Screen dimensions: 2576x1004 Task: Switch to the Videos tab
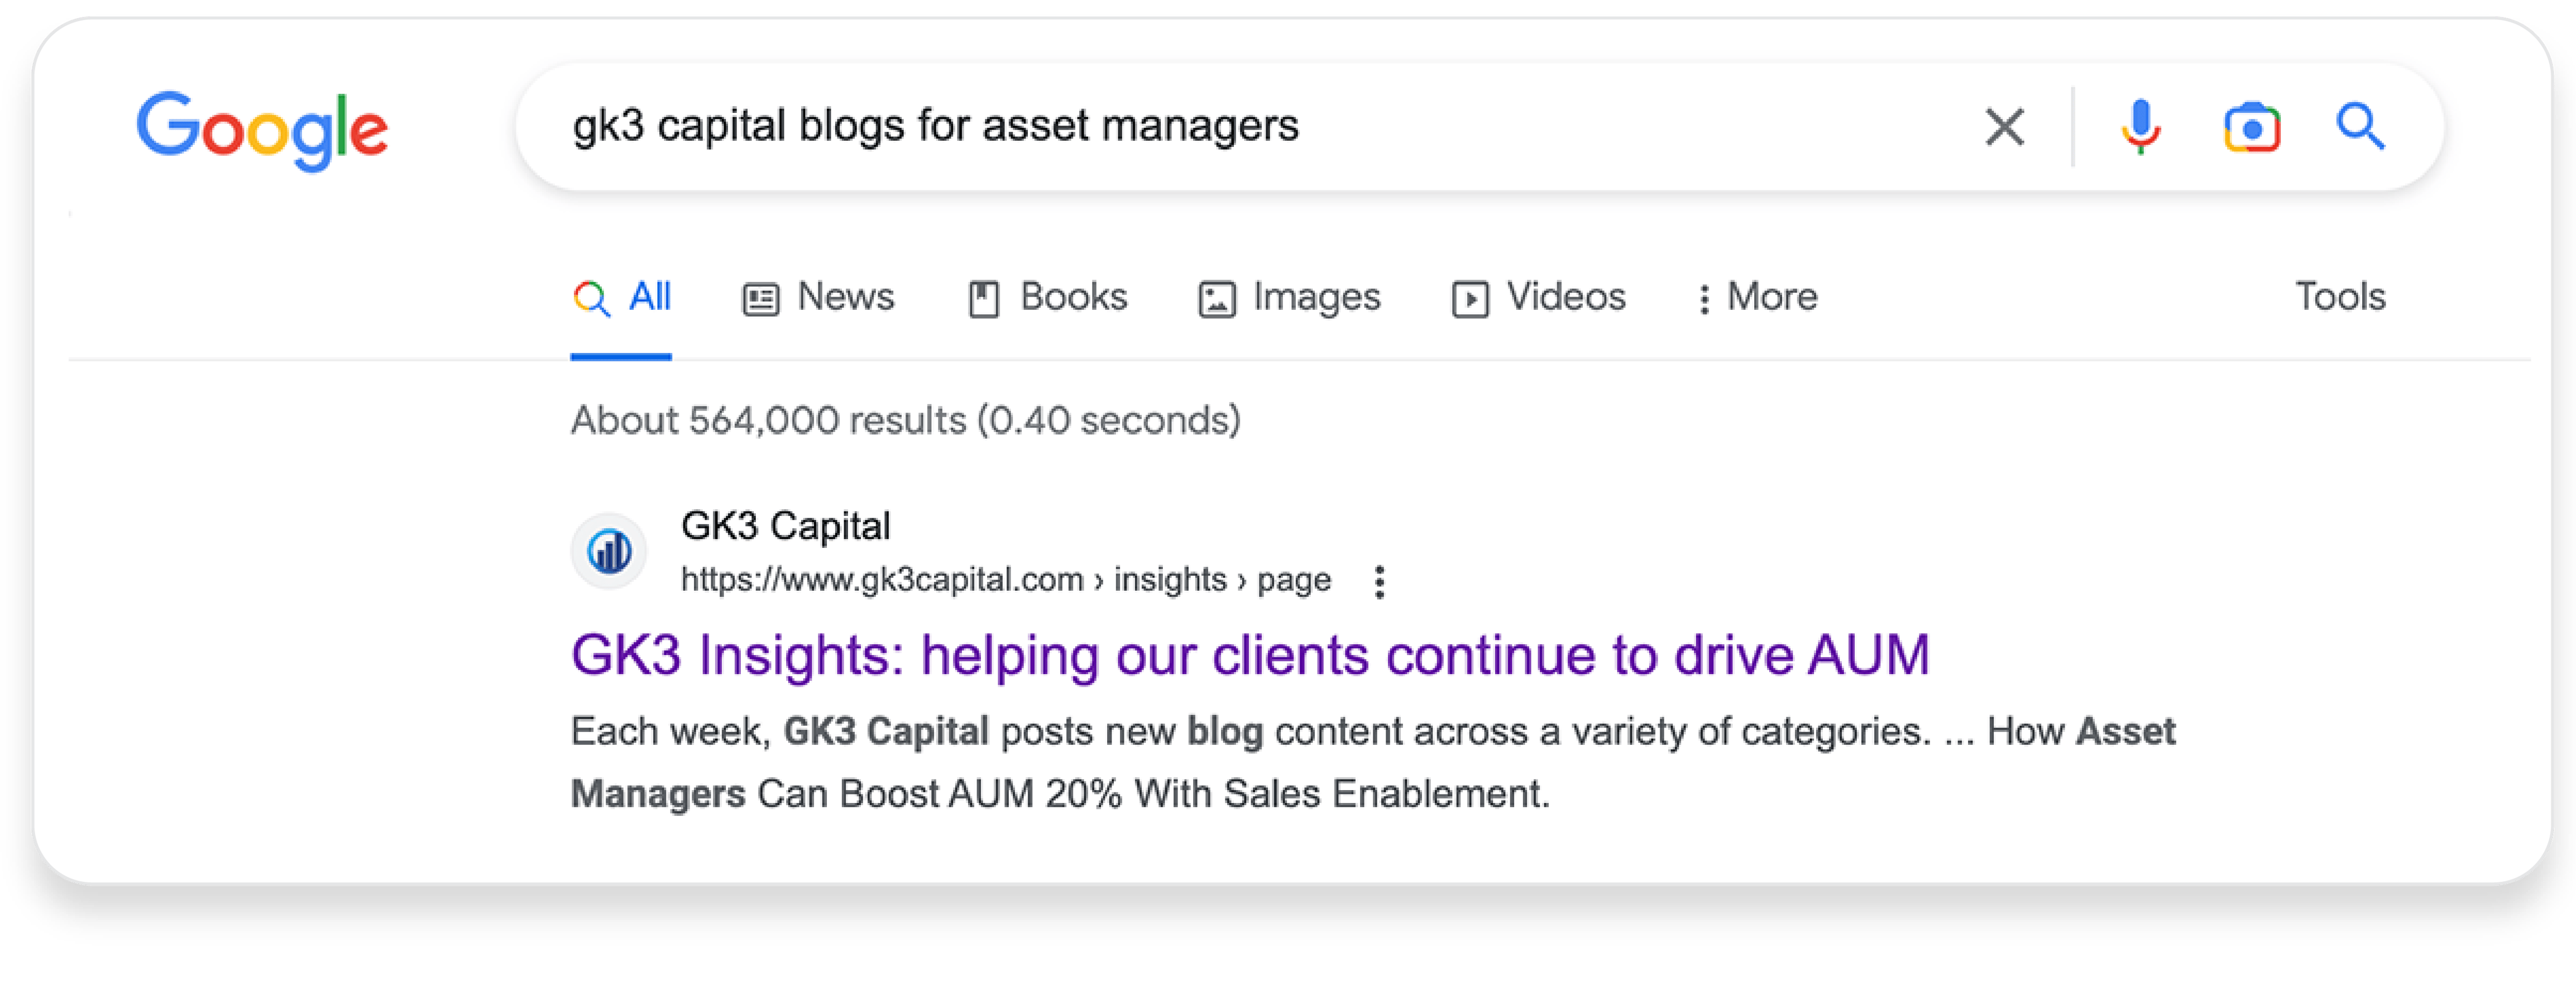point(1538,297)
